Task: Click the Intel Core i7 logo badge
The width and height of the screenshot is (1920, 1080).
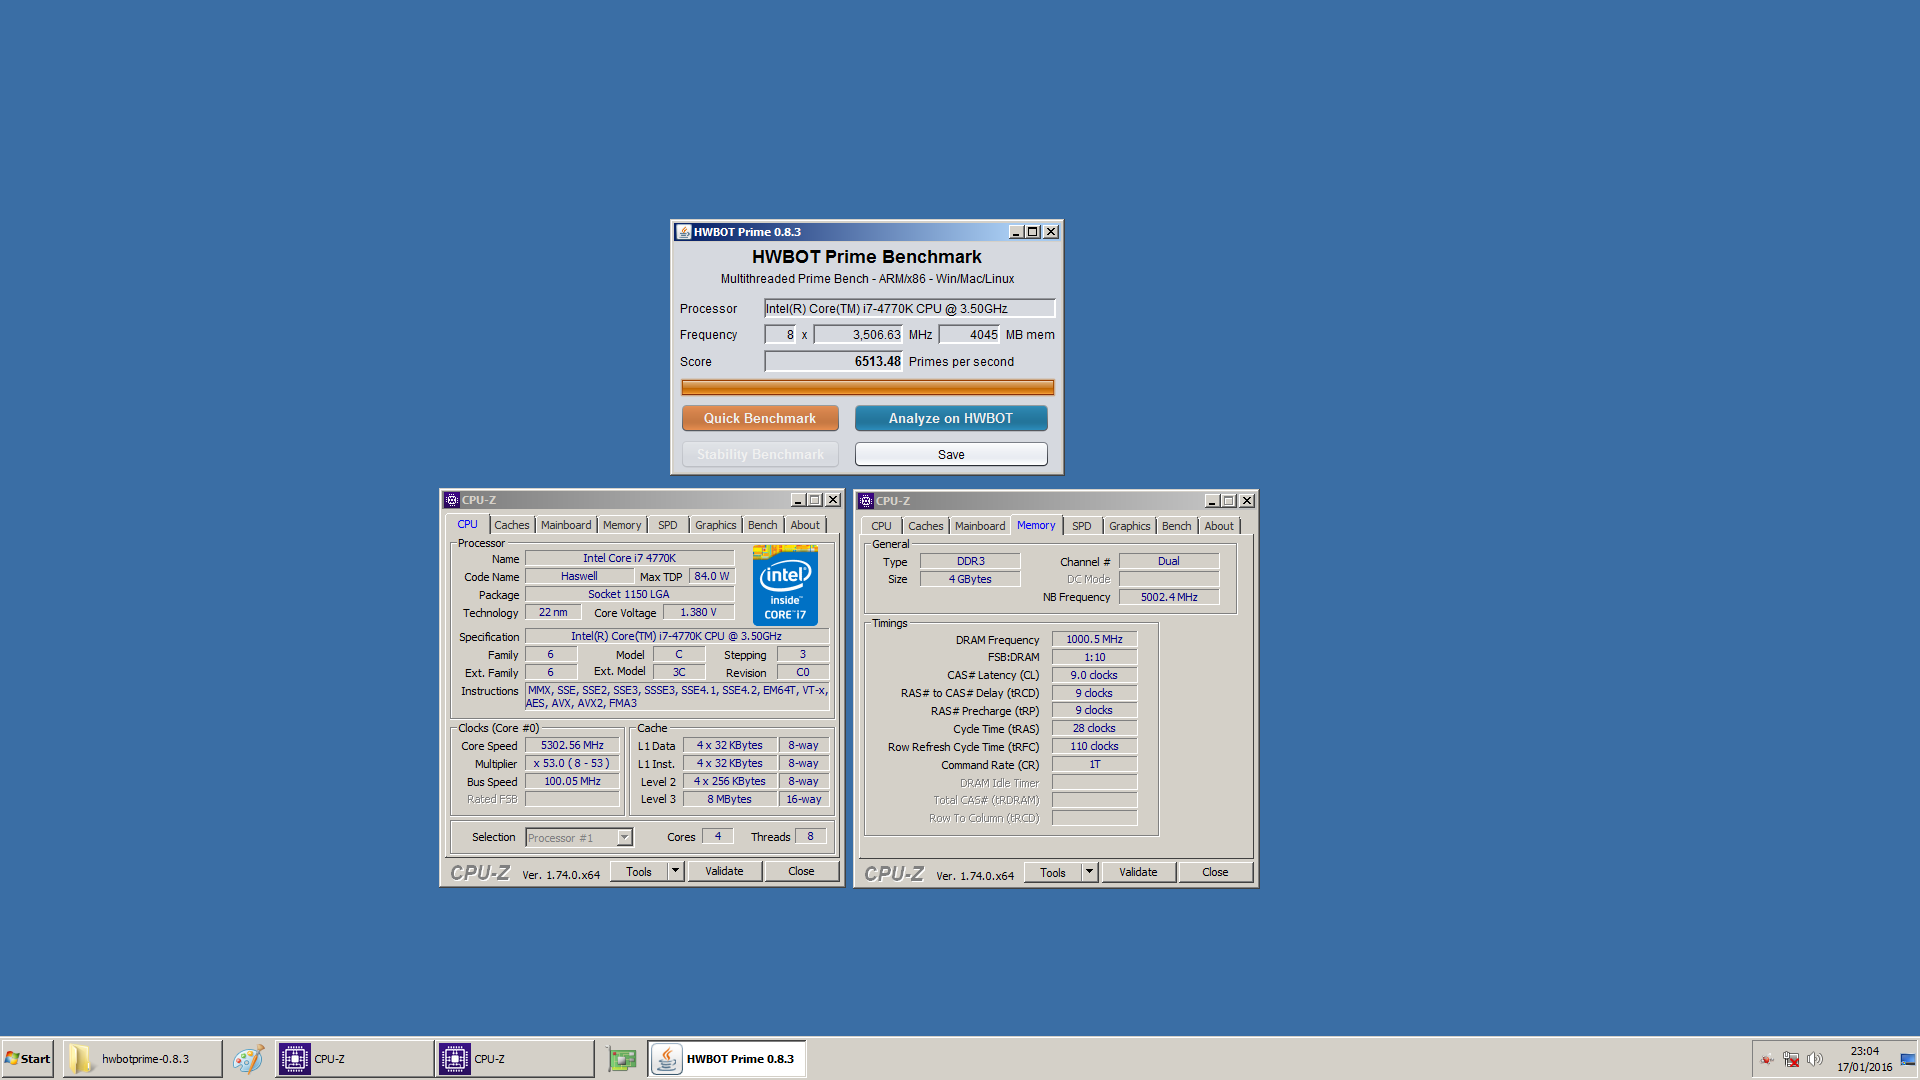Action: click(785, 585)
